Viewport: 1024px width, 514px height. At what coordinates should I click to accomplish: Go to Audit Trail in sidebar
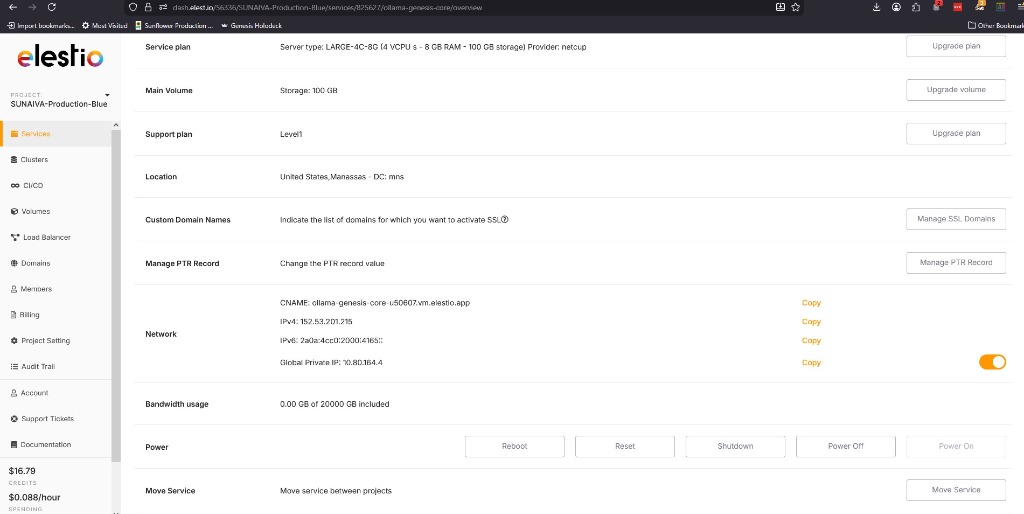(38, 367)
